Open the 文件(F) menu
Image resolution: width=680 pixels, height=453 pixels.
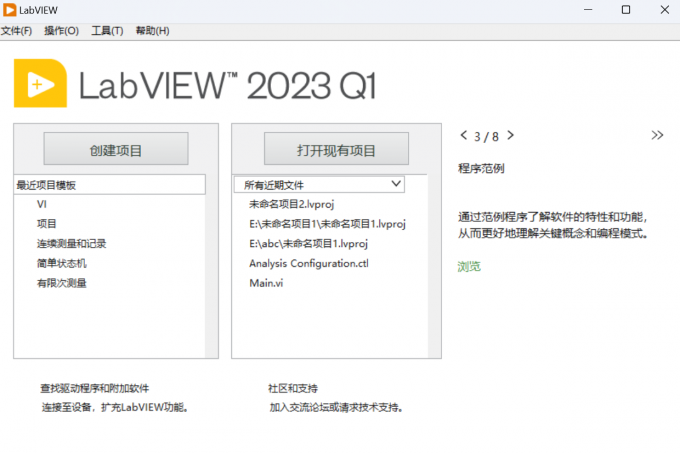pyautogui.click(x=16, y=31)
